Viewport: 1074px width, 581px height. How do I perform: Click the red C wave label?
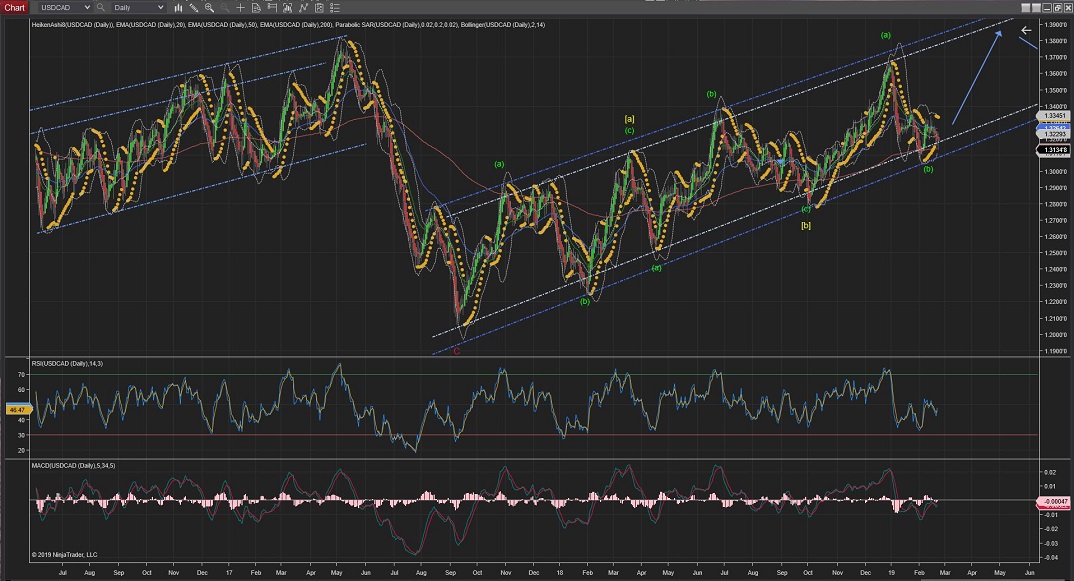[x=456, y=351]
